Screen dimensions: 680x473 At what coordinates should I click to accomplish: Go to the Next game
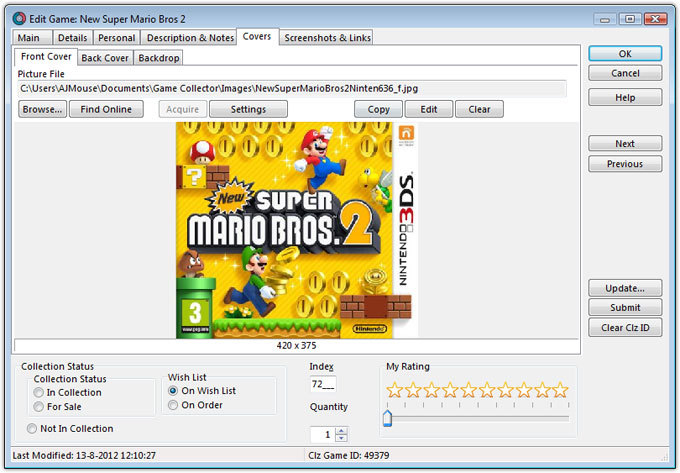tap(625, 144)
